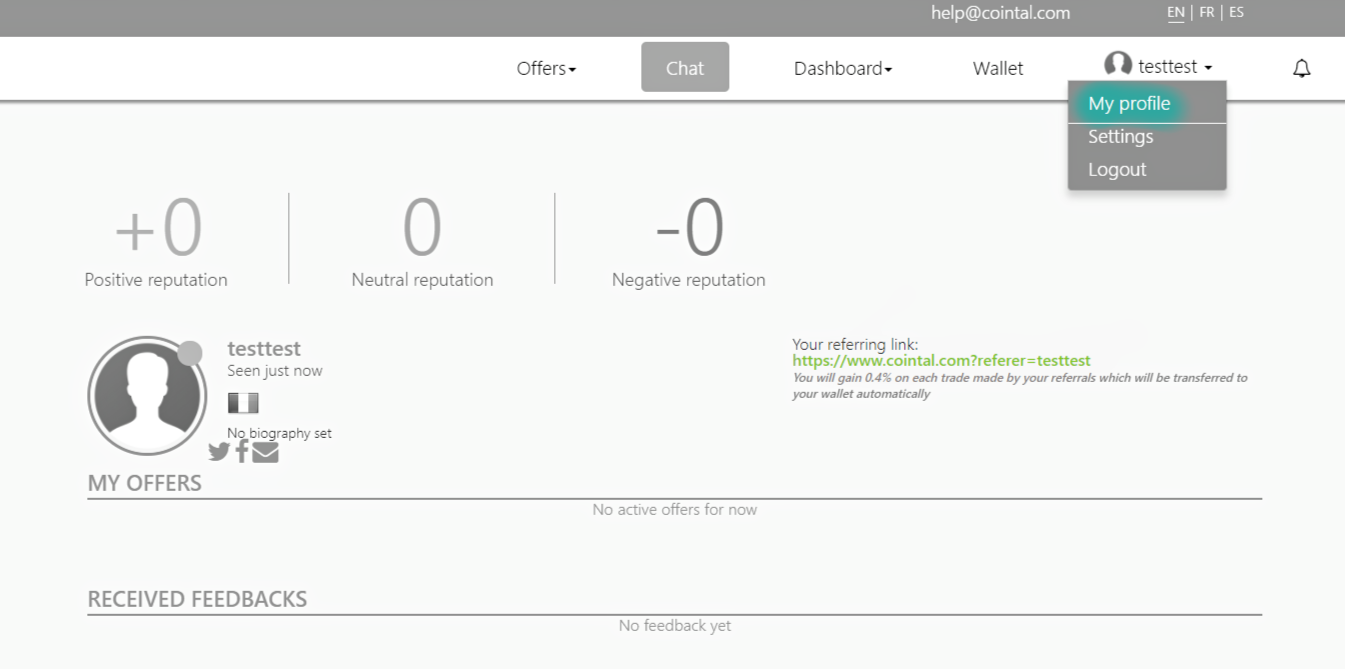The width and height of the screenshot is (1345, 669).
Task: Switch language to ES
Action: pos(1237,13)
